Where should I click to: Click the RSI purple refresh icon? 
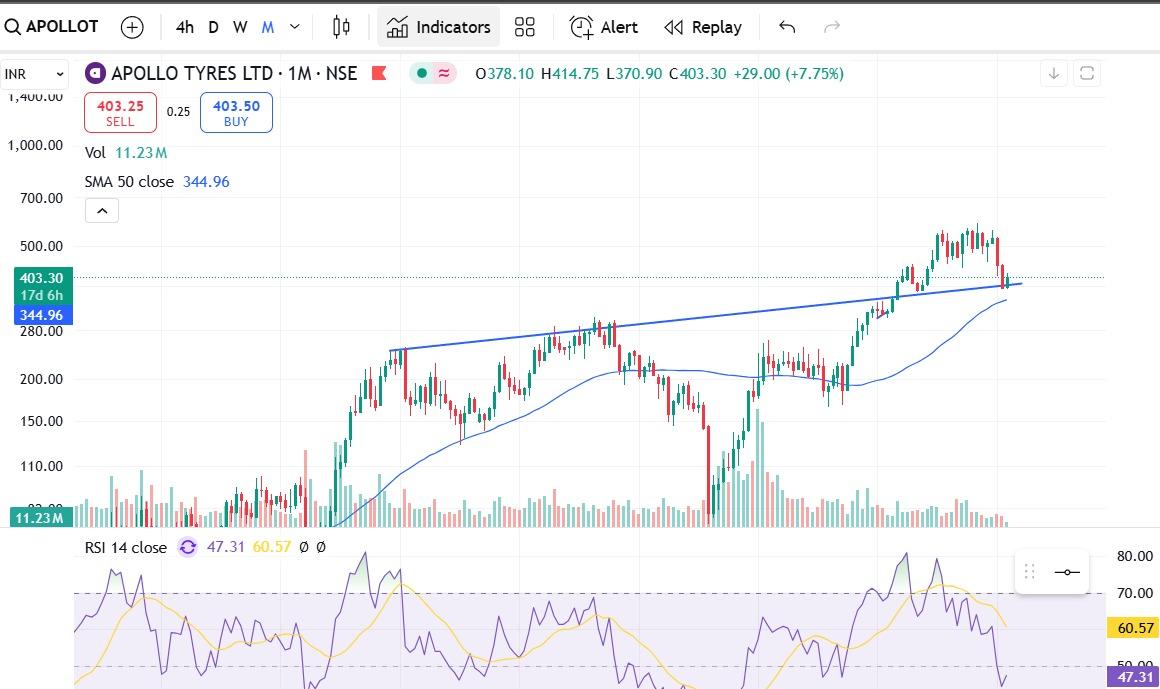(188, 548)
